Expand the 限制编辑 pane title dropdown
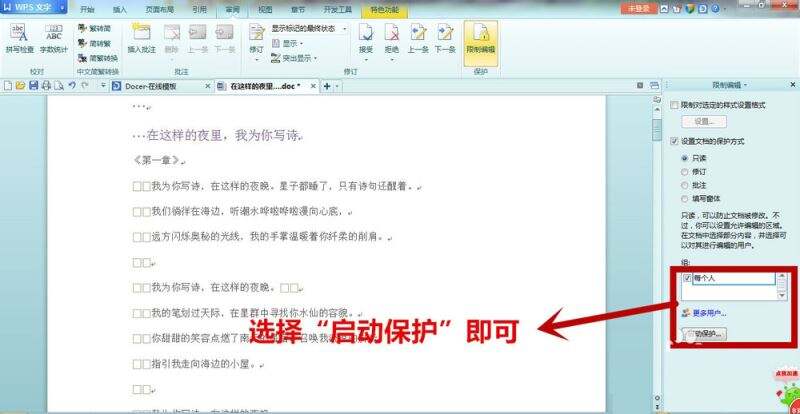This screenshot has width=800, height=414. (746, 85)
